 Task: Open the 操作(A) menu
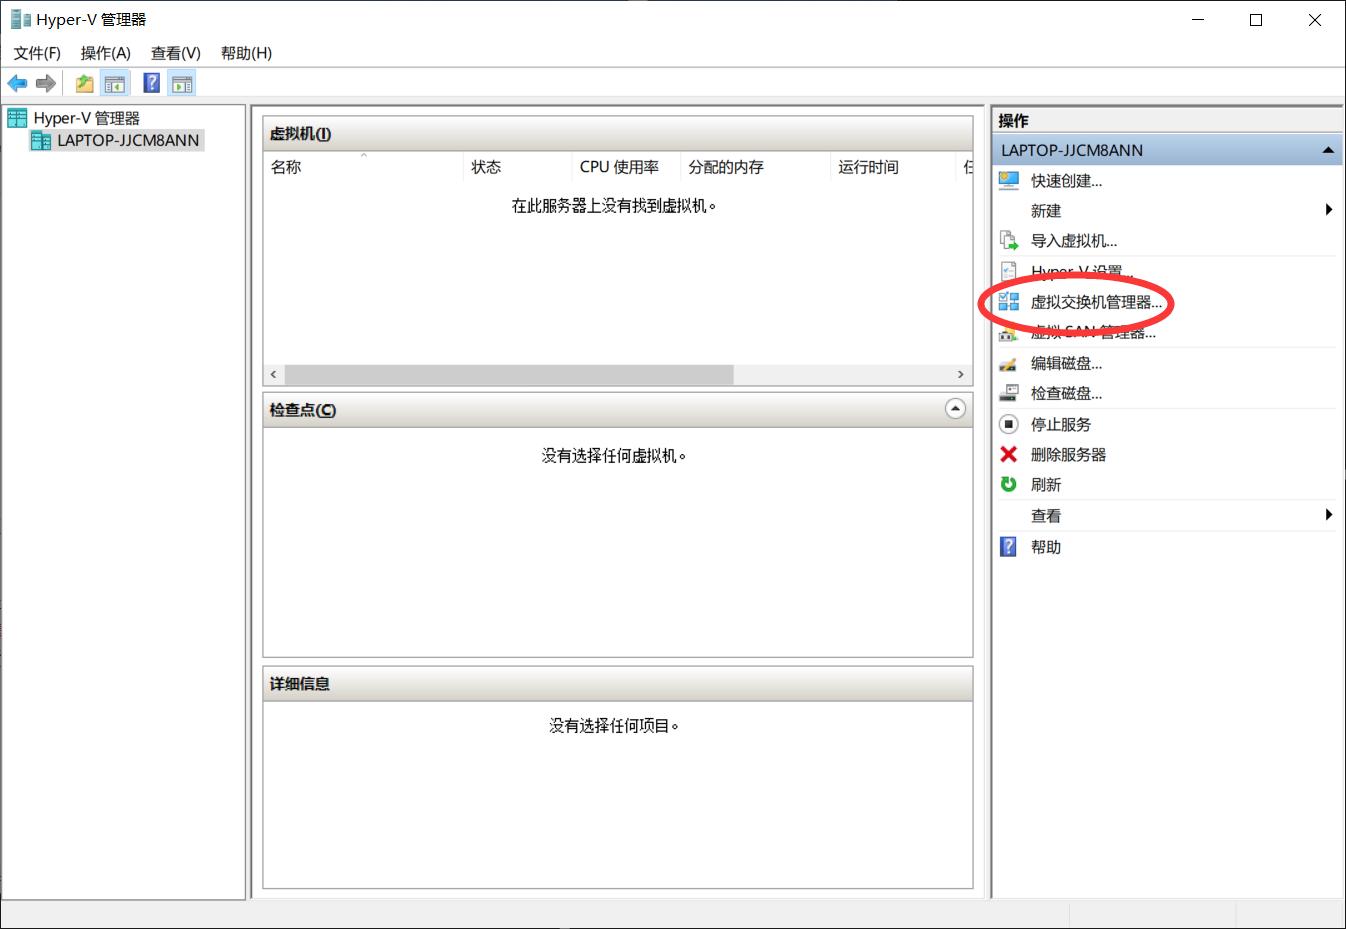[105, 53]
